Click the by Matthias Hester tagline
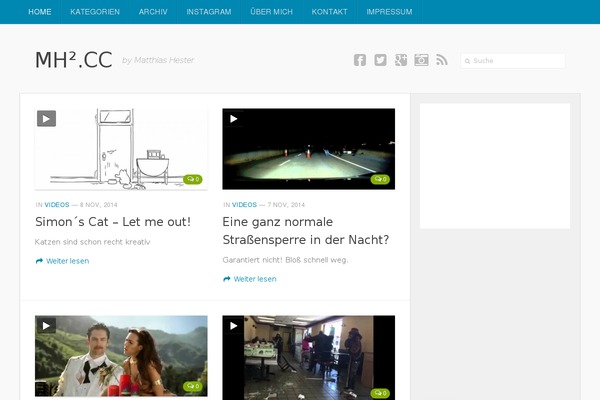Screen dimensions: 600x400 click(x=158, y=60)
